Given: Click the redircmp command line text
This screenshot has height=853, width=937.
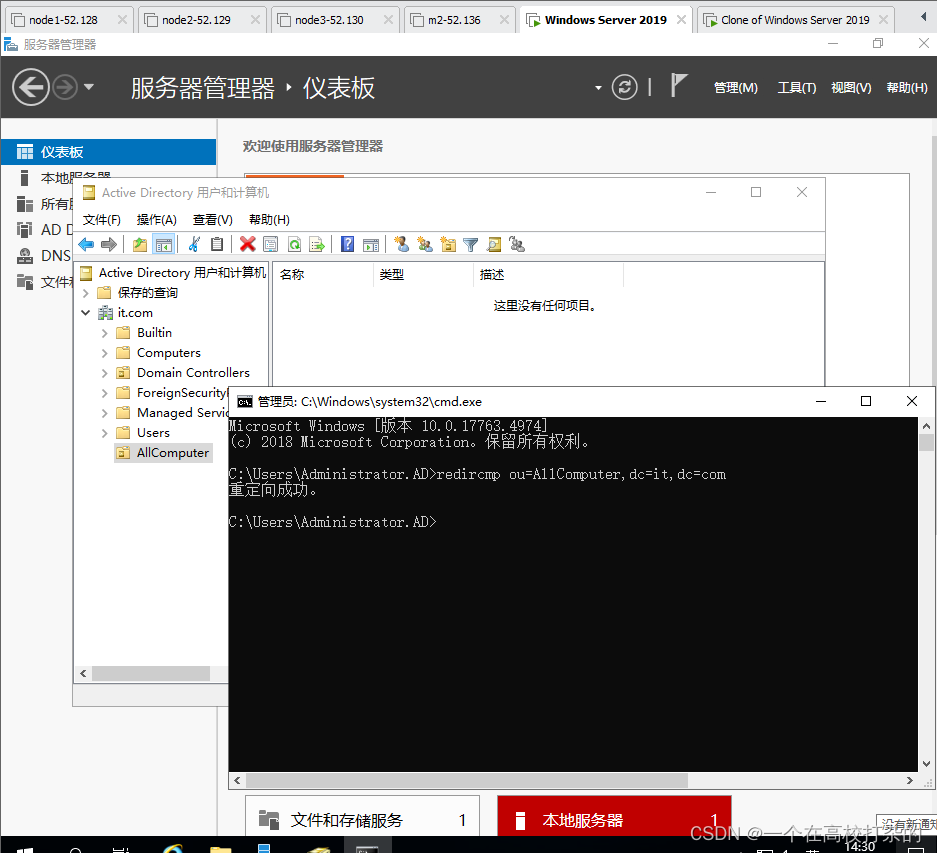Looking at the screenshot, I should click(x=581, y=474).
